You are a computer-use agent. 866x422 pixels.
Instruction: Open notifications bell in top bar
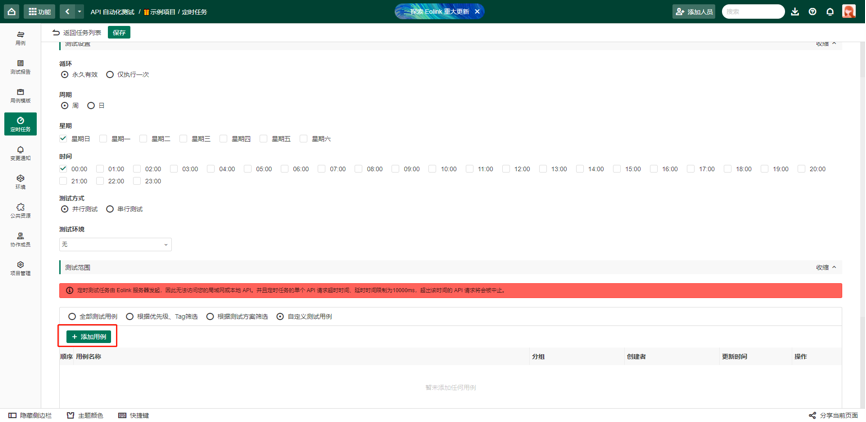click(830, 12)
